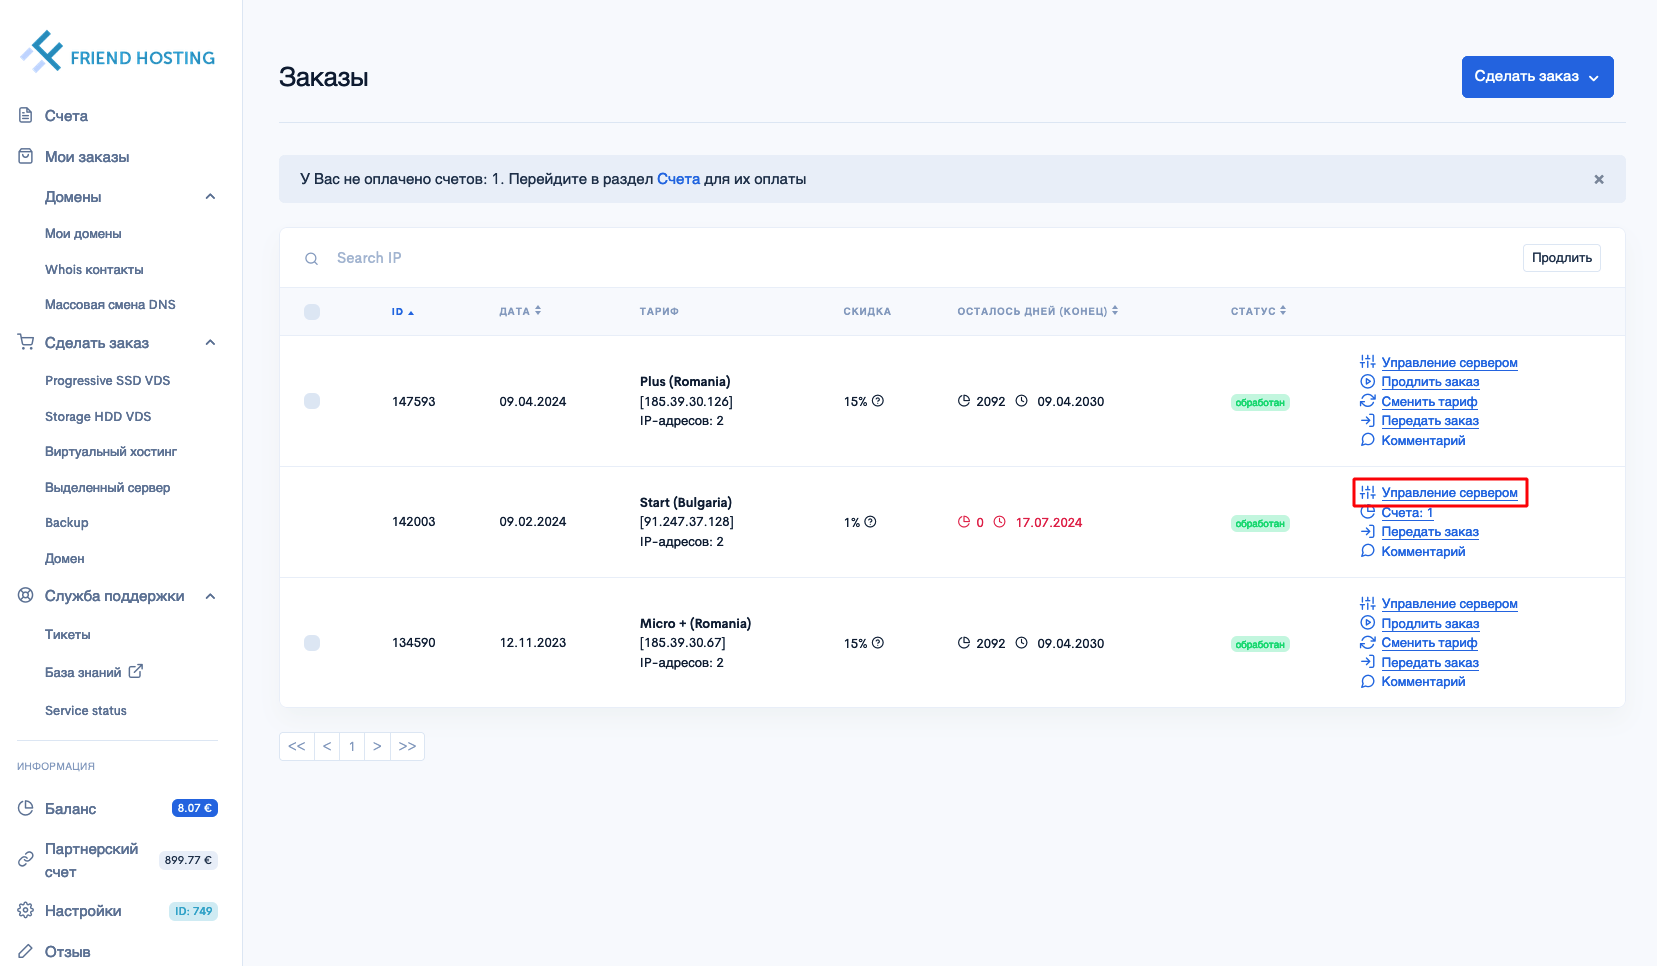Click the Friend Hosting logo
The height and width of the screenshot is (966, 1657).
pyautogui.click(x=118, y=52)
